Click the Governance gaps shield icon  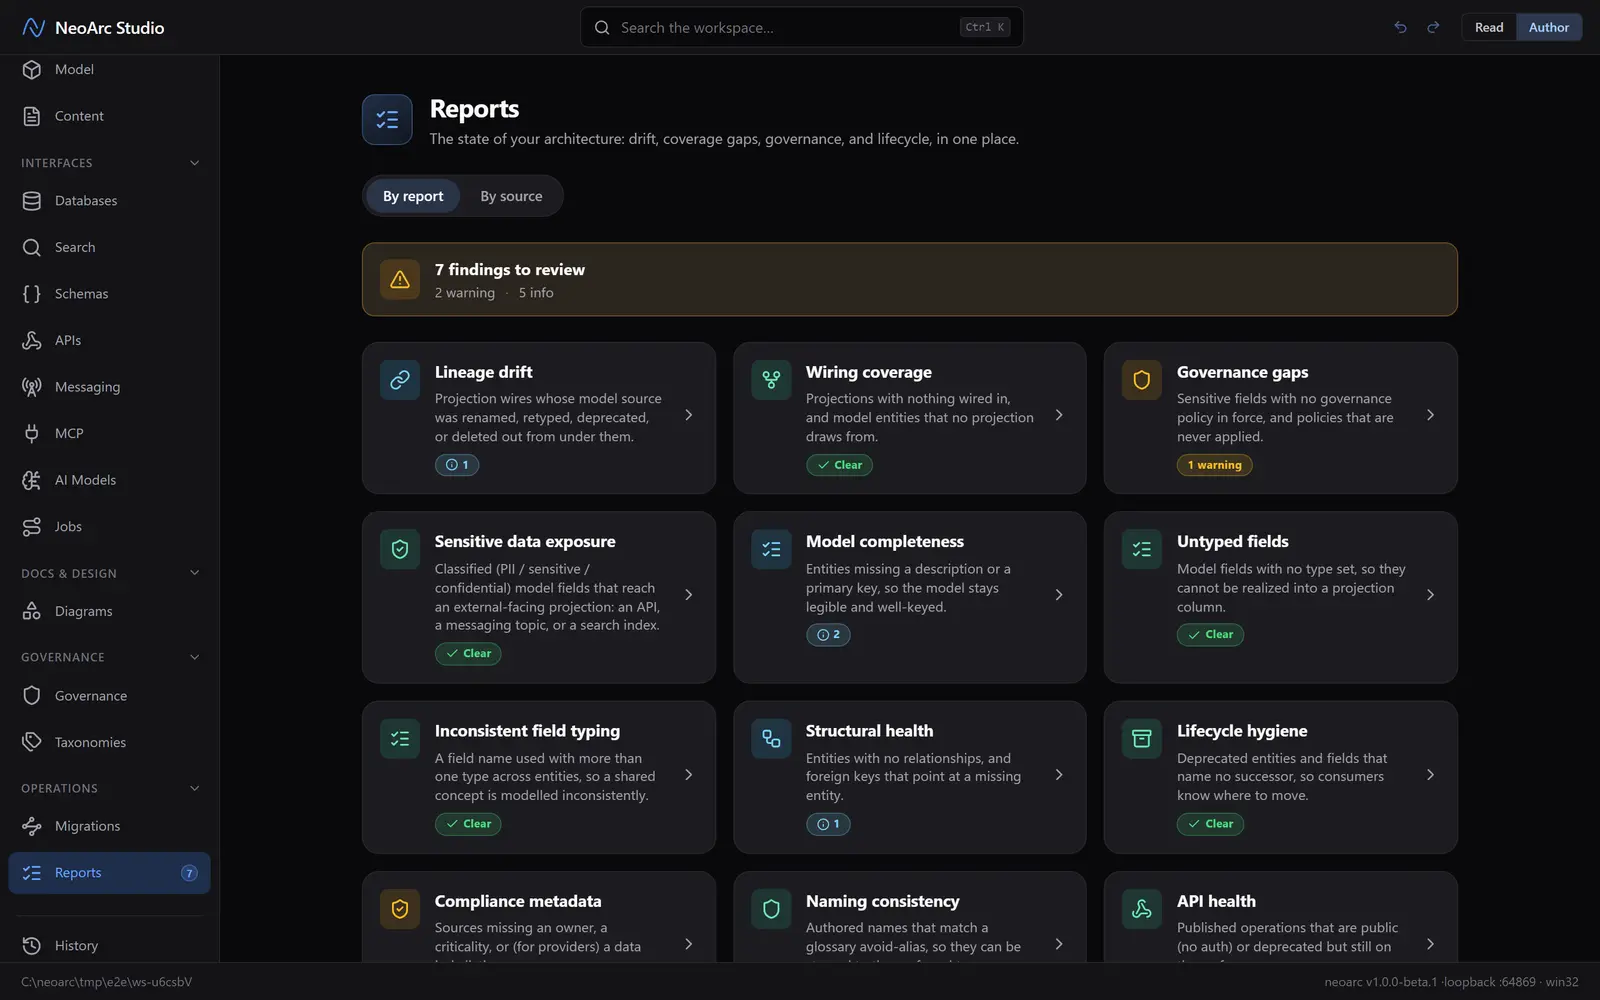tap(1141, 380)
